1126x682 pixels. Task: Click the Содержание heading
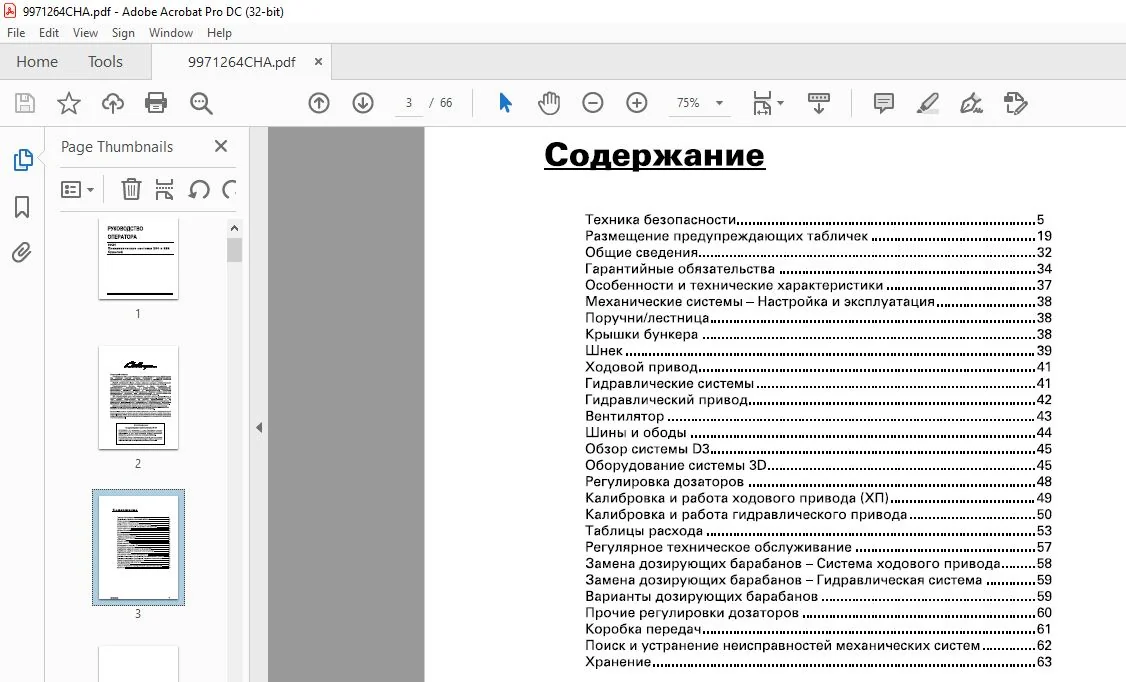(654, 155)
